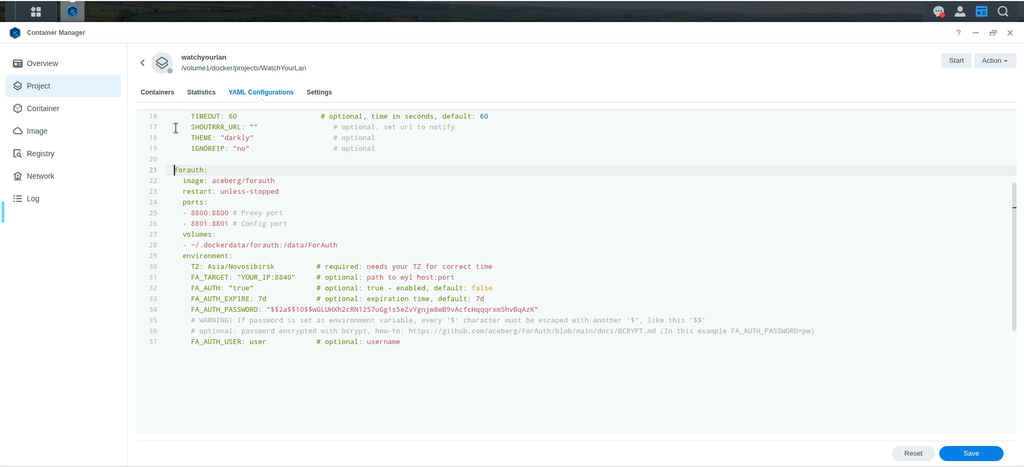Switch to the Settings tab
This screenshot has width=1024, height=467.
point(319,92)
